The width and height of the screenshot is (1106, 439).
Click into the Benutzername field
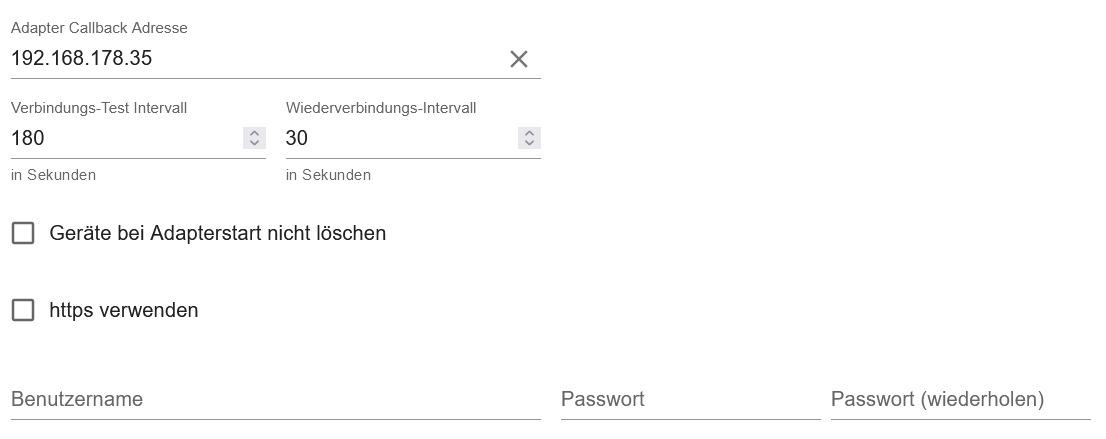(x=275, y=400)
